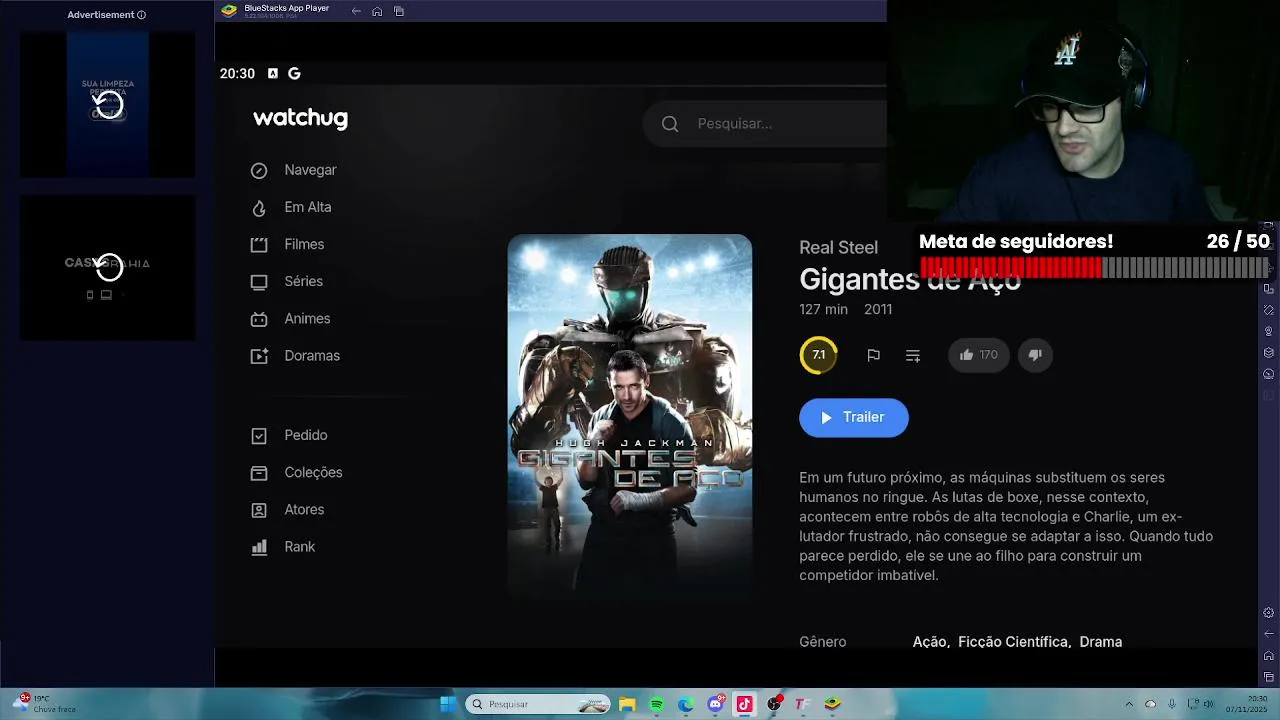Image resolution: width=1280 pixels, height=720 pixels.
Task: Go to Séries in sidebar
Action: pyautogui.click(x=303, y=281)
